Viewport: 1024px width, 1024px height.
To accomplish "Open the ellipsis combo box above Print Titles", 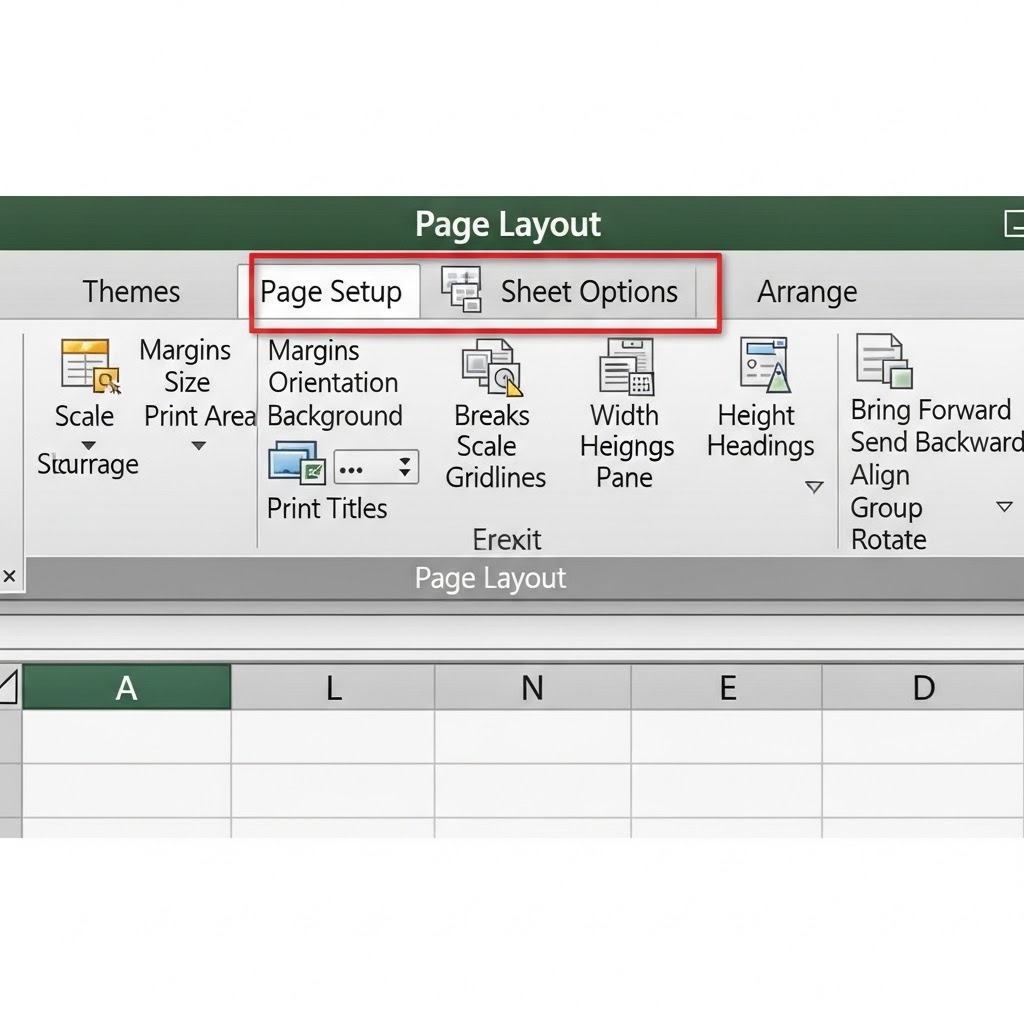I will (x=376, y=467).
